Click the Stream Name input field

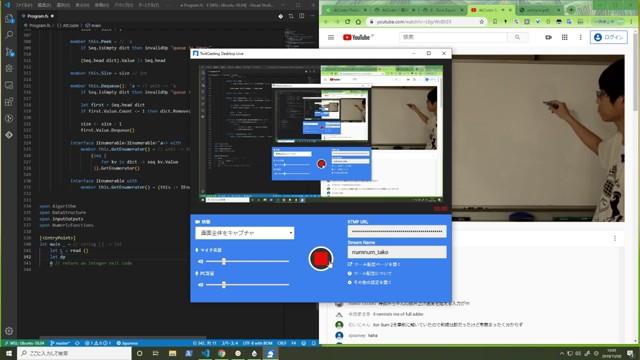click(x=397, y=252)
